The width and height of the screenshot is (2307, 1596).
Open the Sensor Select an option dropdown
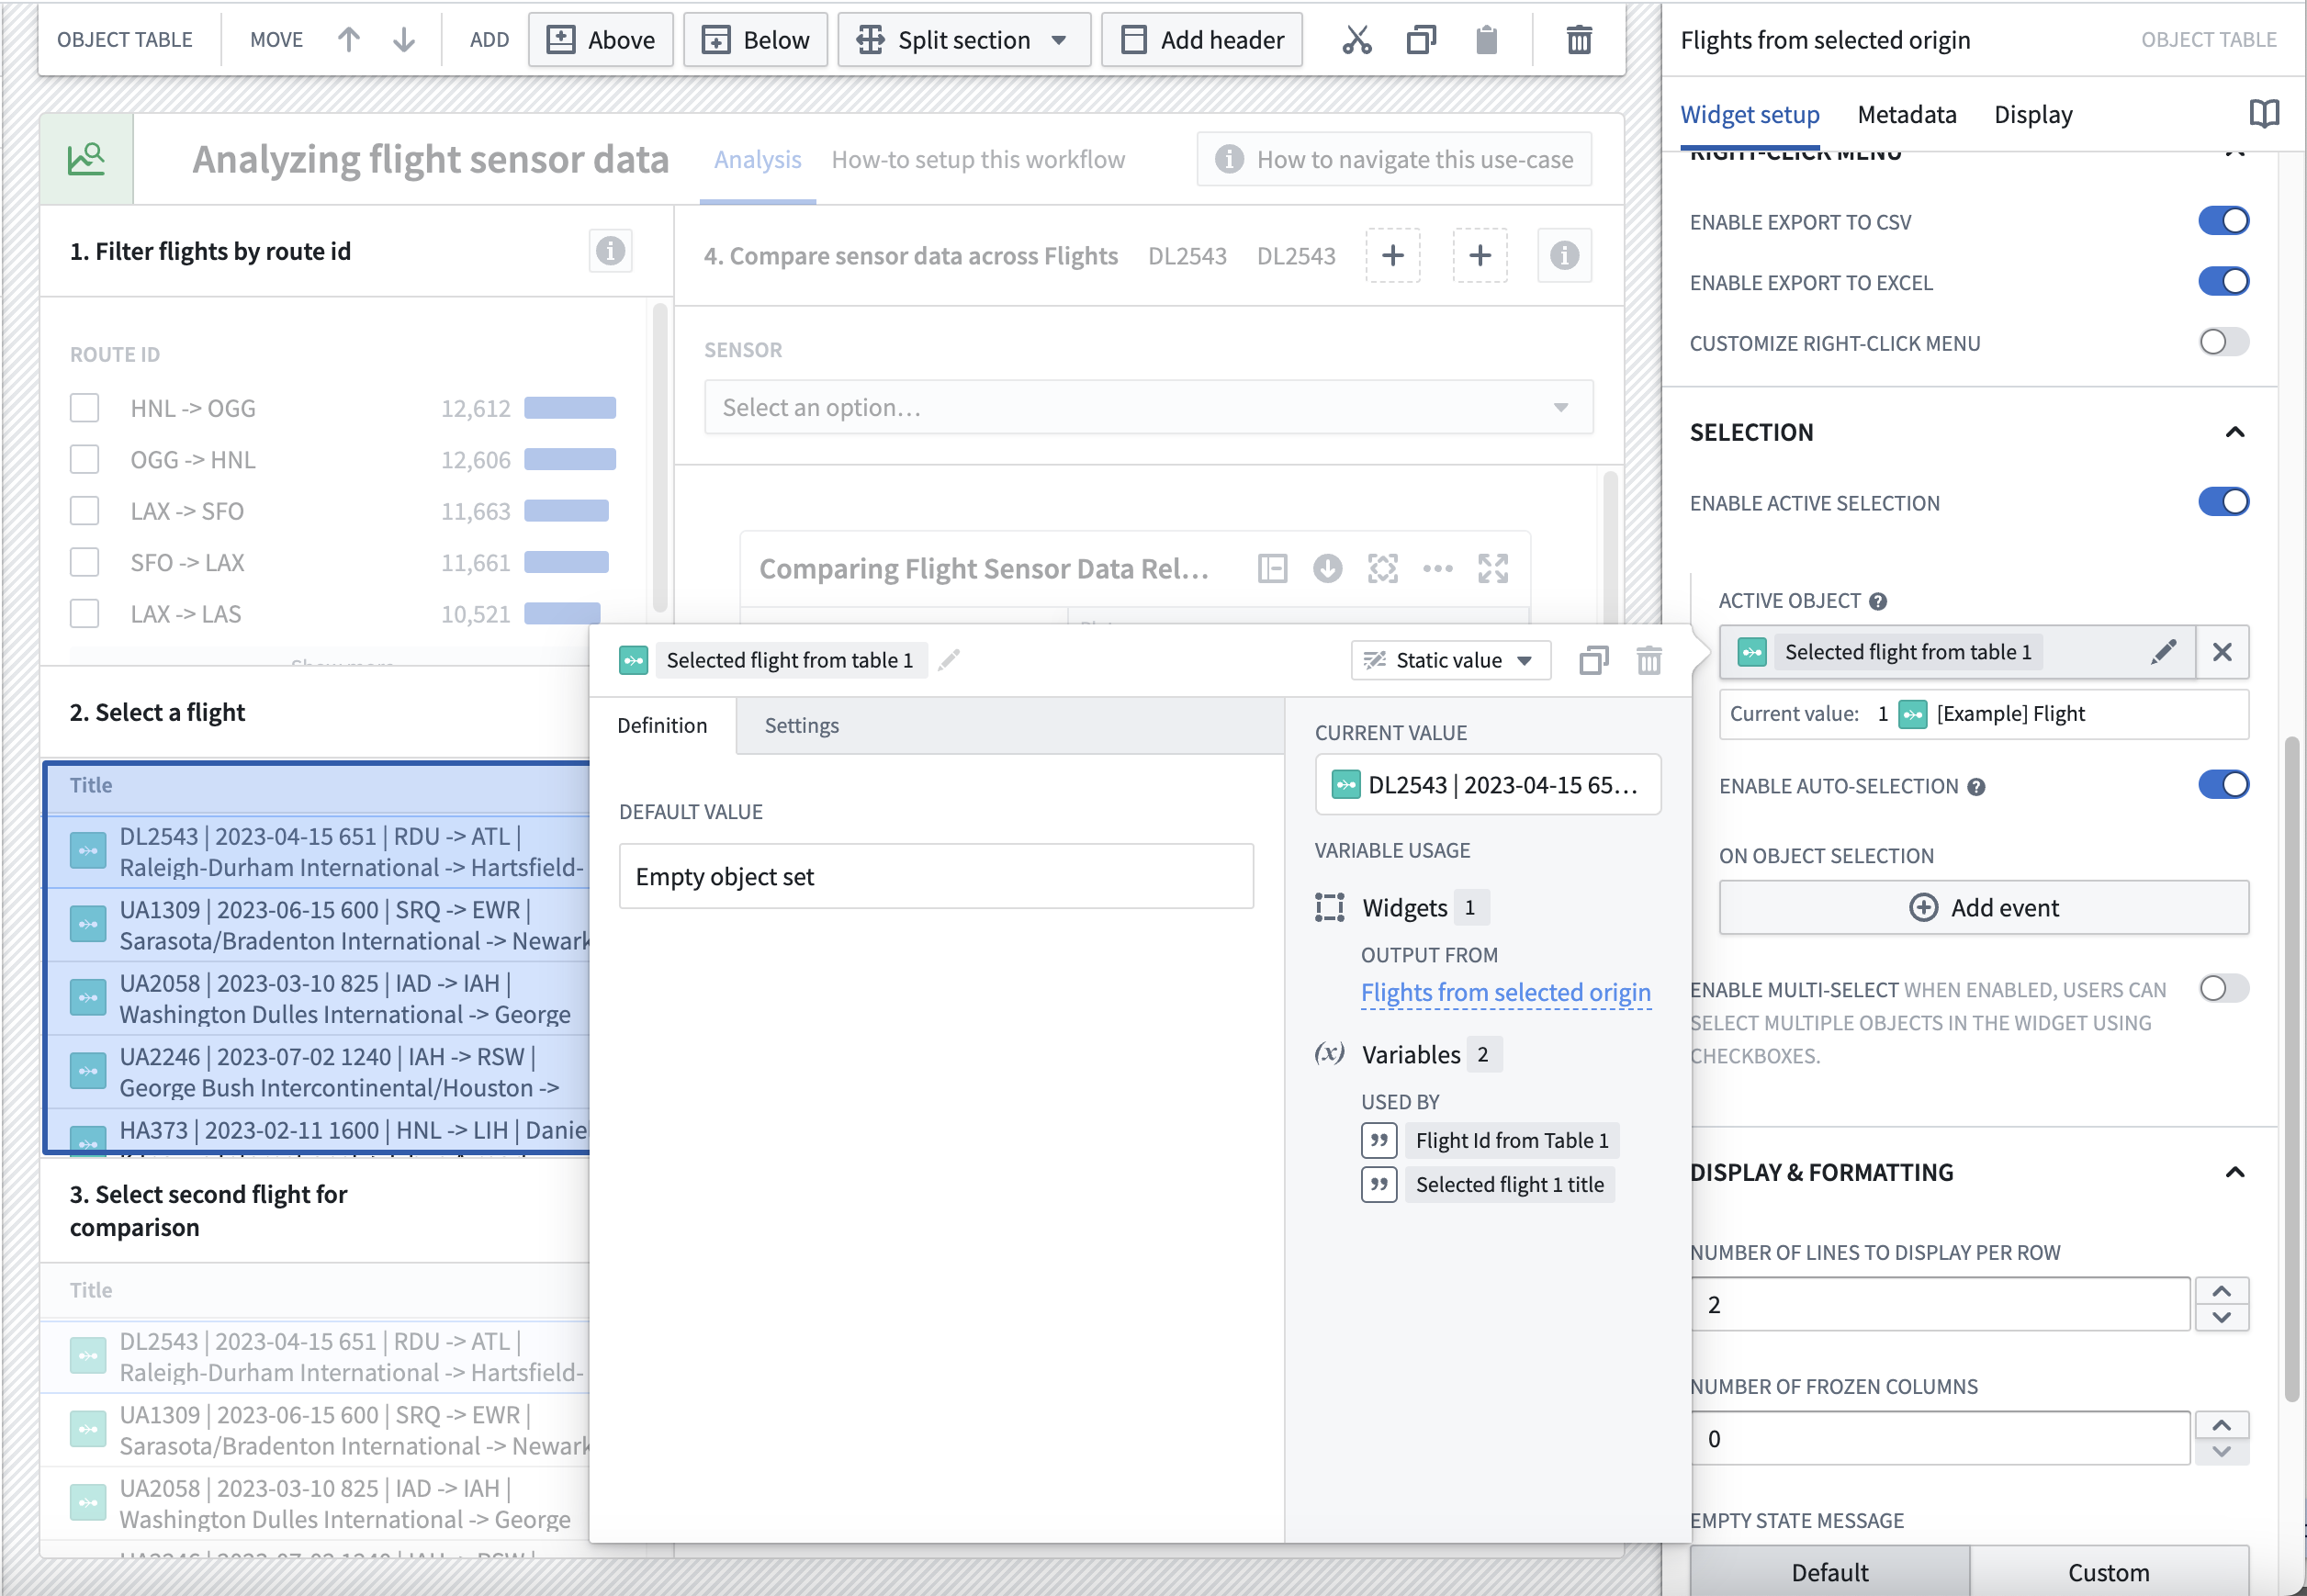1148,407
